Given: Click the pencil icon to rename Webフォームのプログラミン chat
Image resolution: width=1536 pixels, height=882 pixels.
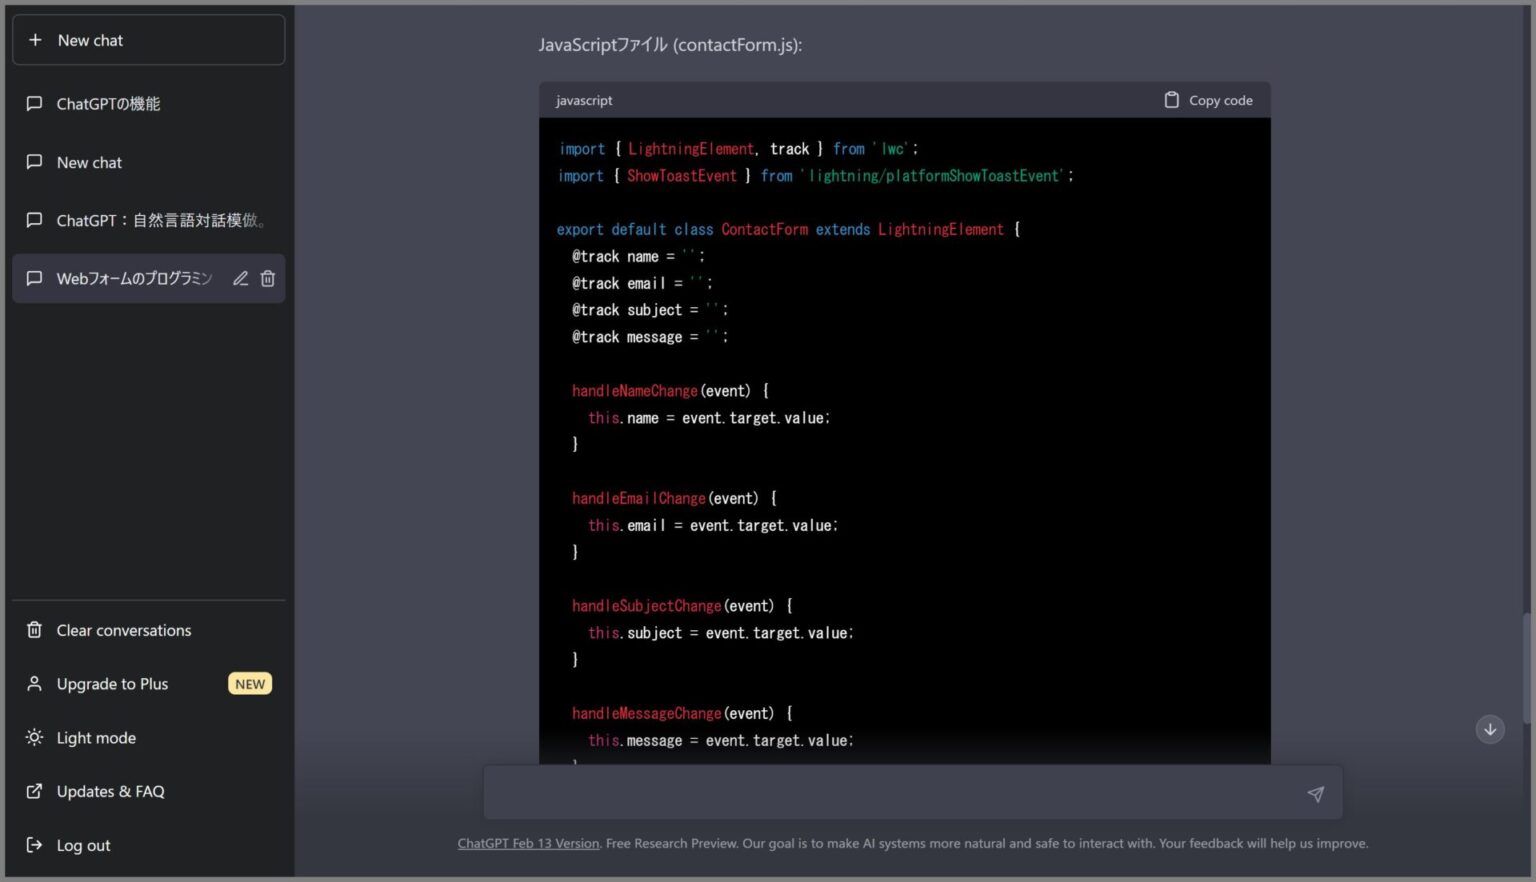Looking at the screenshot, I should click(240, 278).
